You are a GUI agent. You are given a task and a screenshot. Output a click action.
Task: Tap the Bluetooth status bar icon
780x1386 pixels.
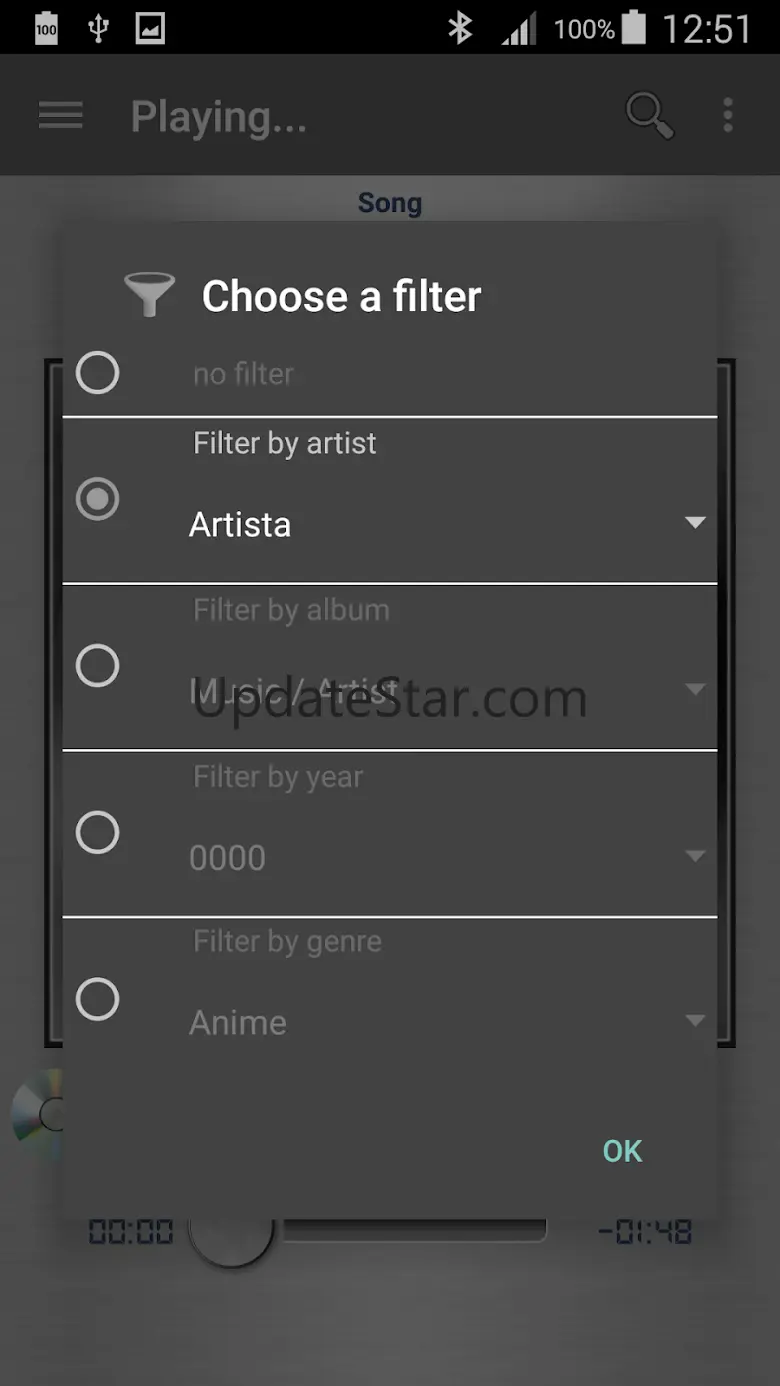(459, 28)
